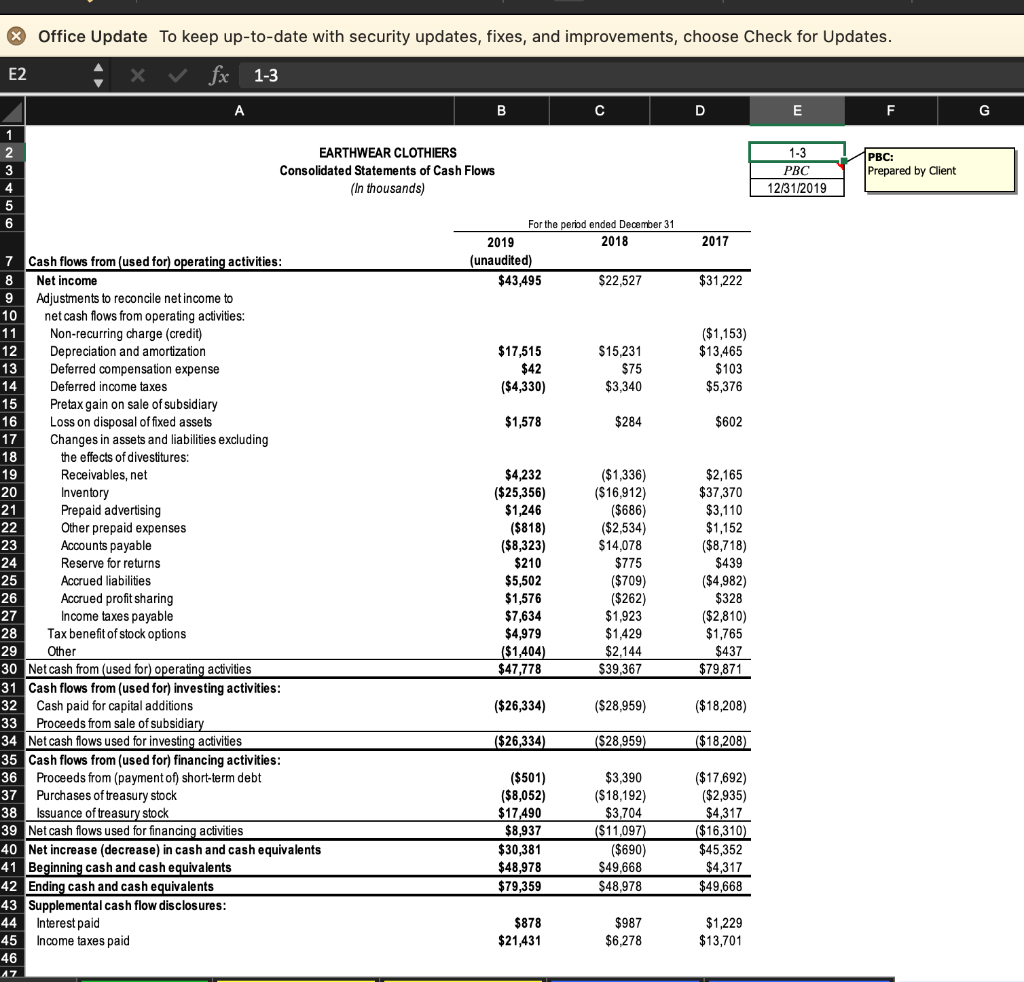Click the Insert Function fx icon
1024x982 pixels.
[x=218, y=75]
